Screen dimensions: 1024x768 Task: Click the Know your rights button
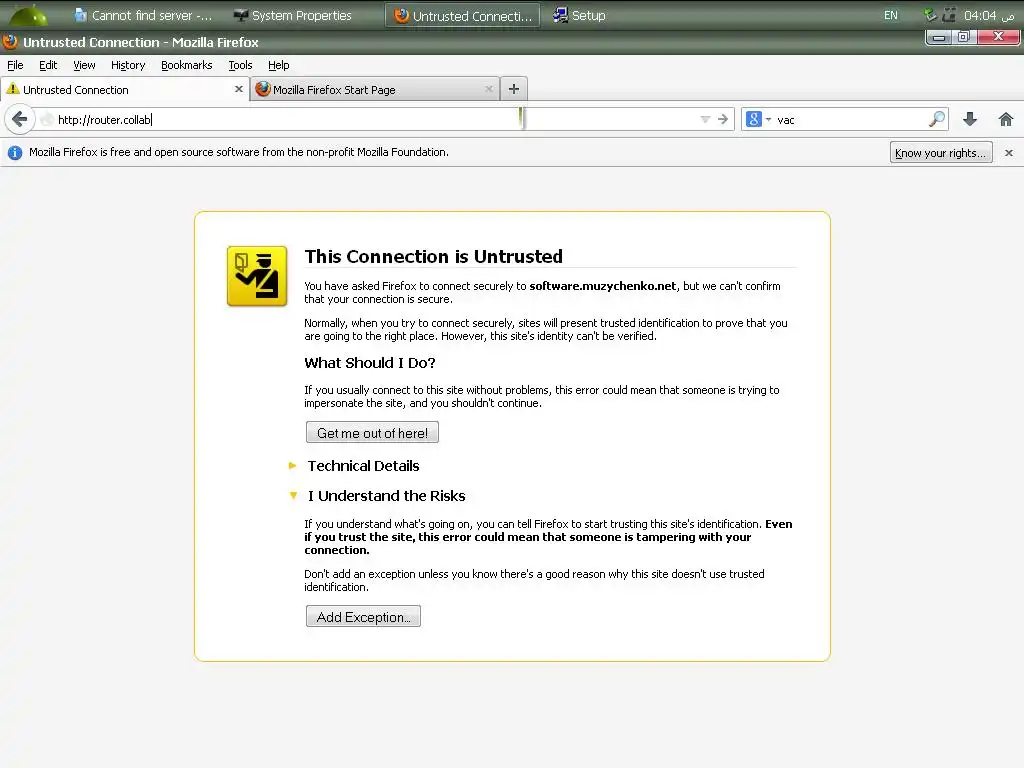click(940, 153)
